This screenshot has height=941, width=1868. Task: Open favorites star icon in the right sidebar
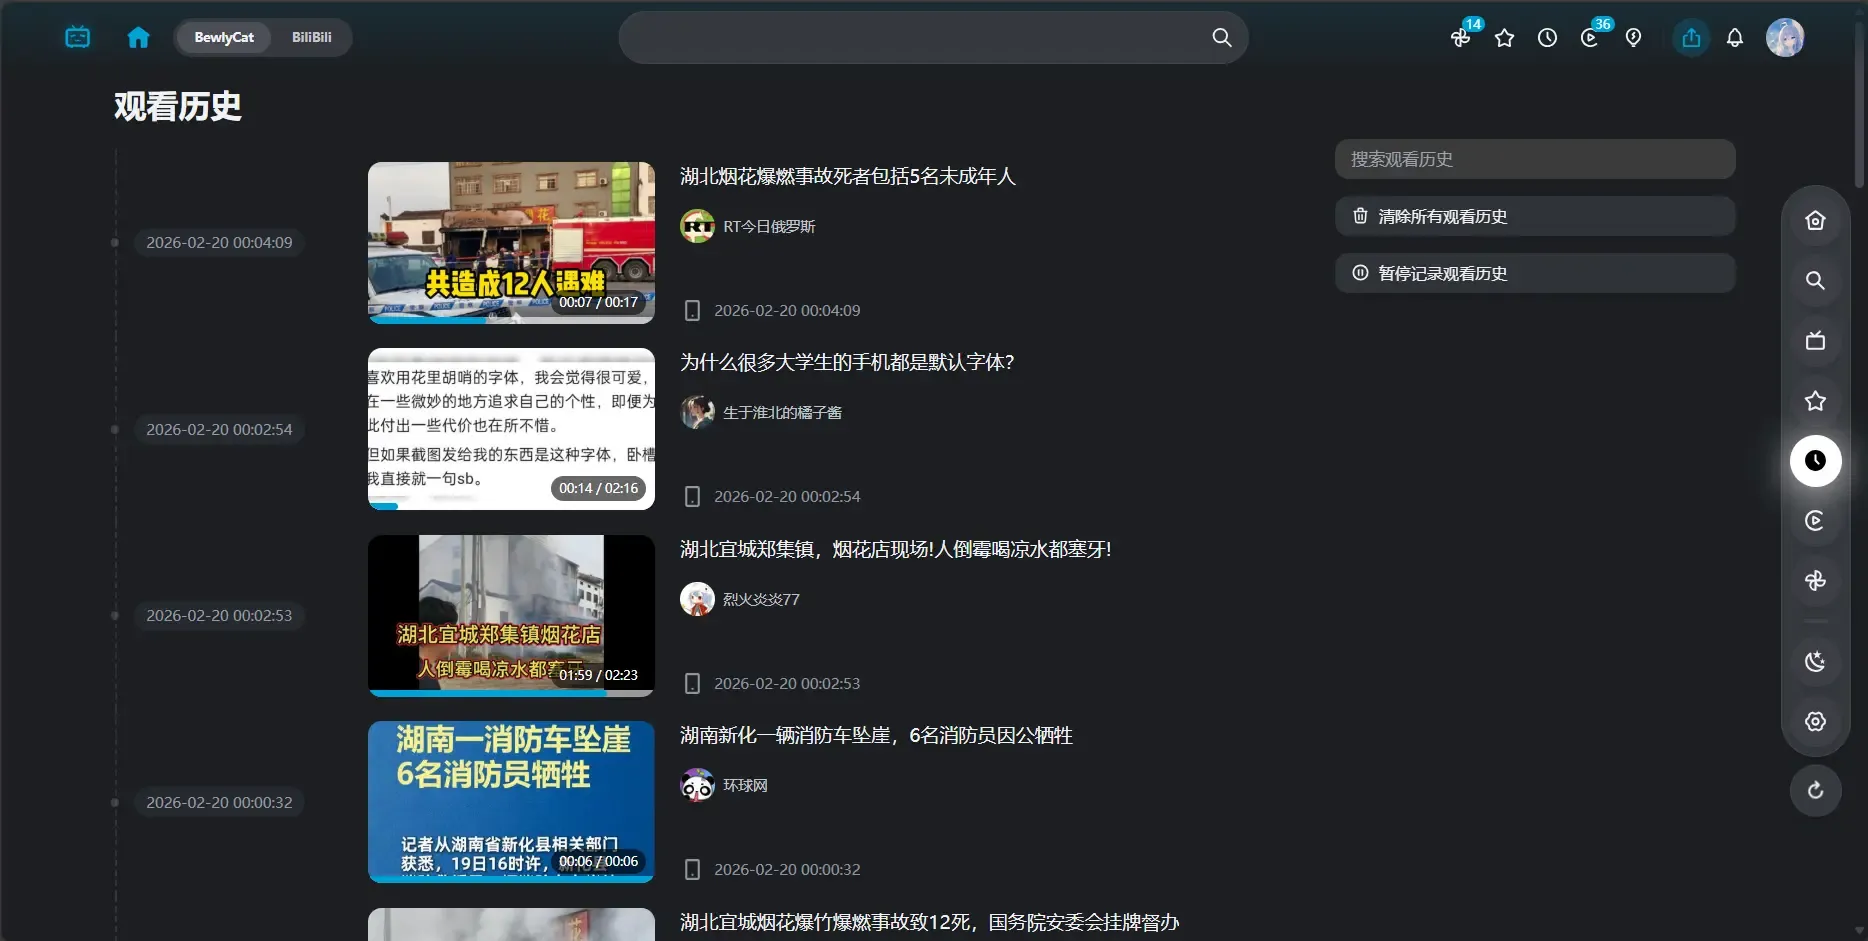[1815, 401]
